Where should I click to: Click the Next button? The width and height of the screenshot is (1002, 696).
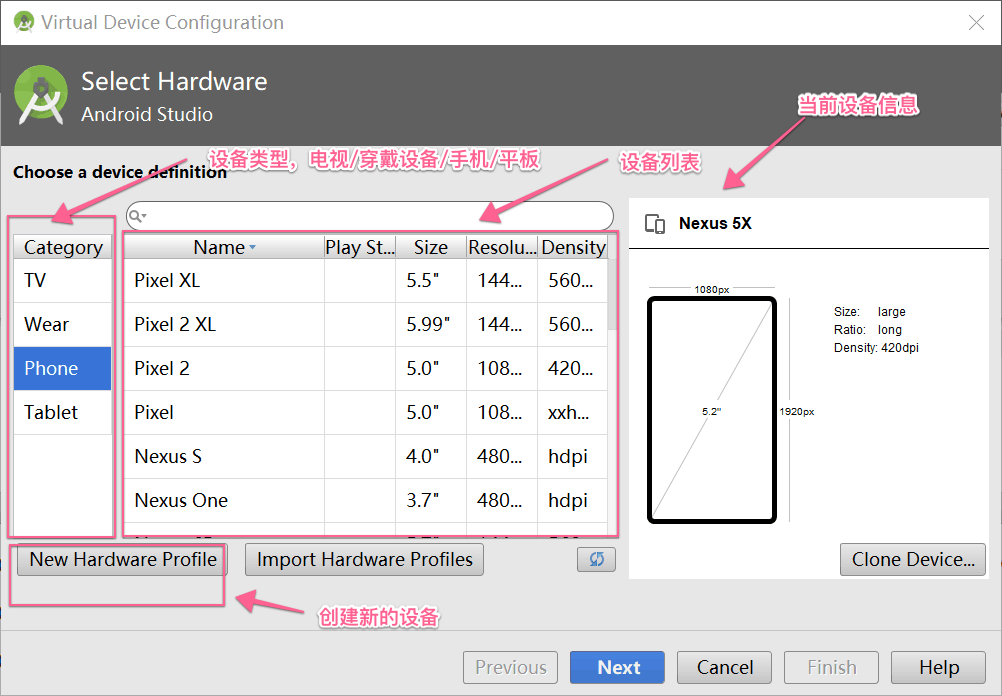[x=617, y=667]
